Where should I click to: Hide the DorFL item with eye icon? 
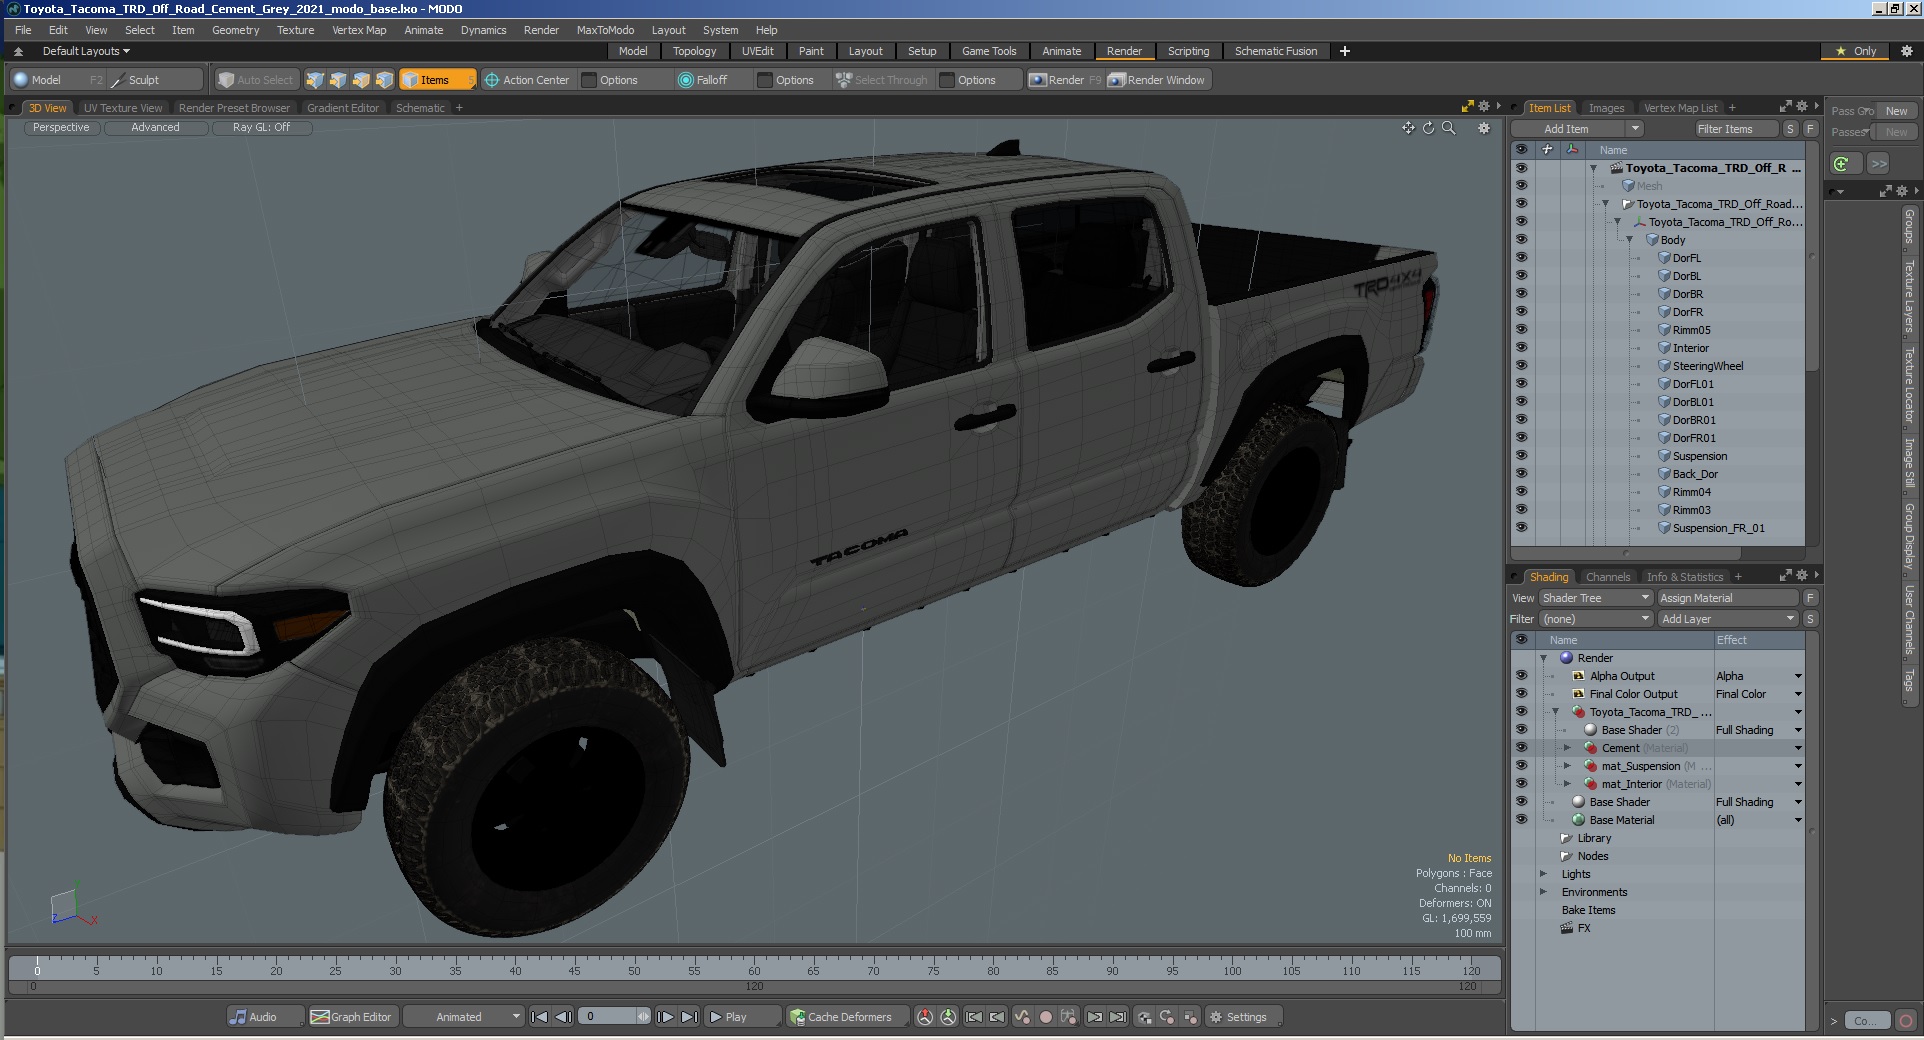tap(1521, 257)
